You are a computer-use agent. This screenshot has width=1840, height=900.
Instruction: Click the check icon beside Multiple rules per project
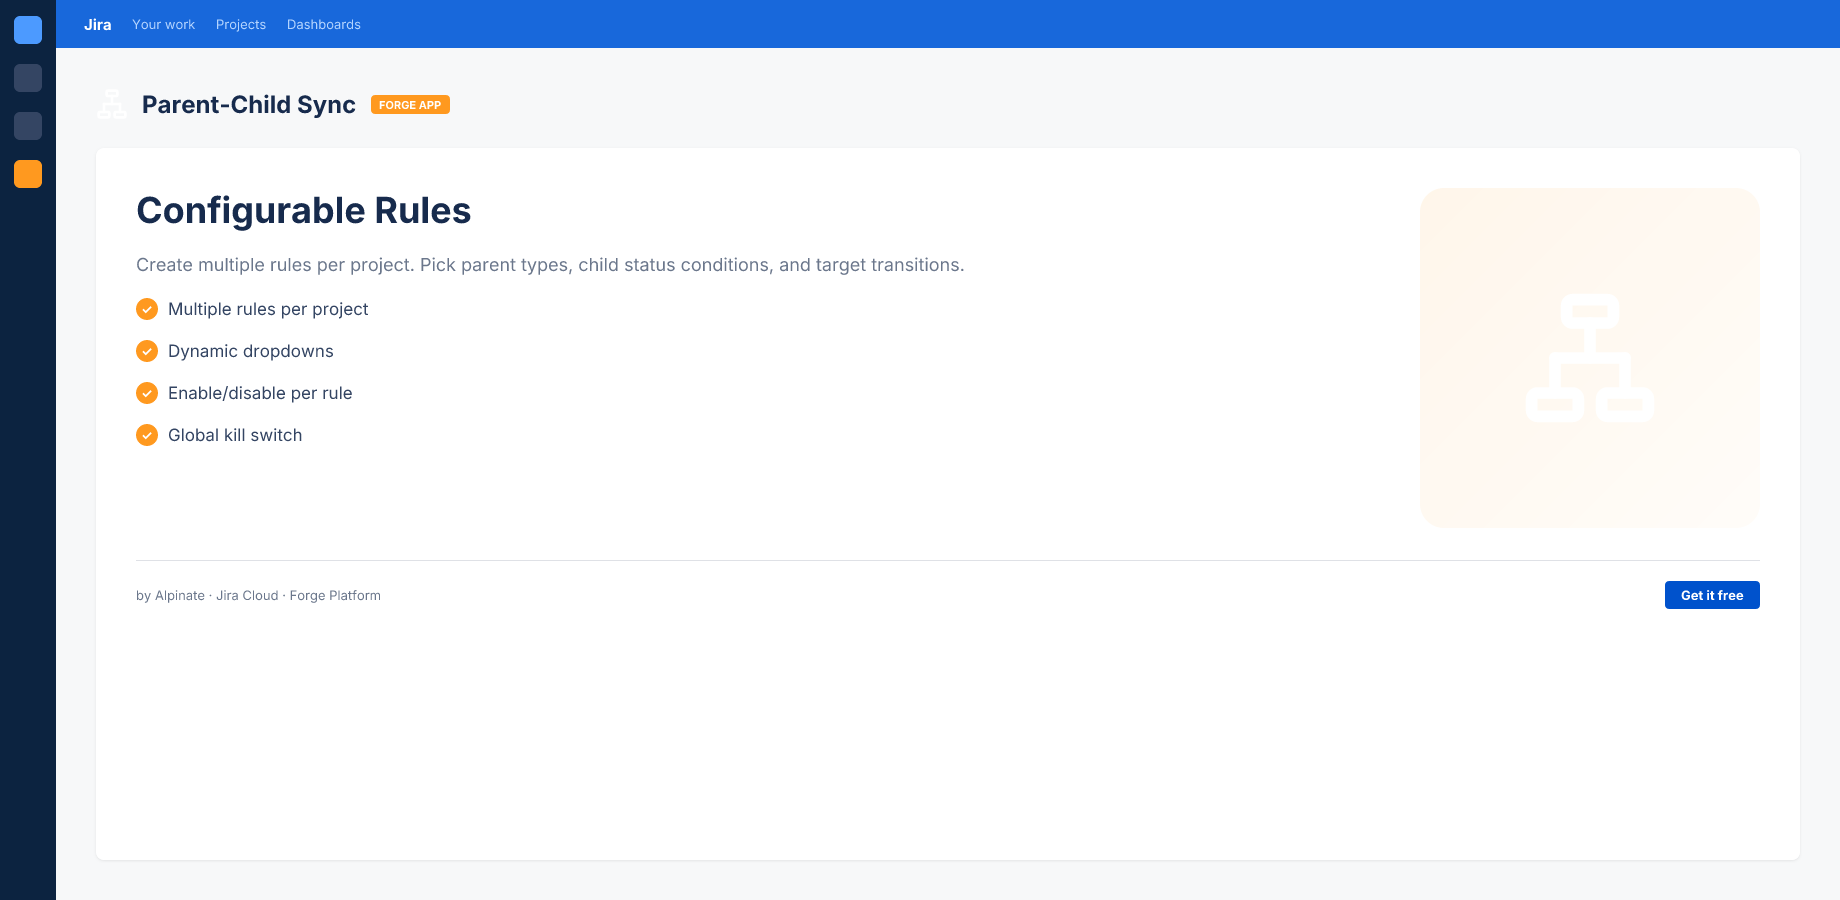pos(147,309)
